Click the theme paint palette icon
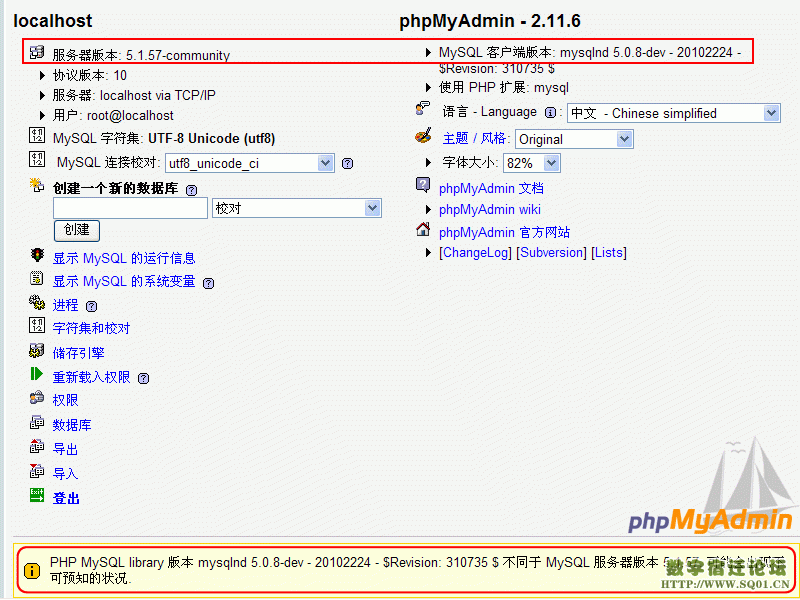The height and width of the screenshot is (600, 800). pos(423,136)
